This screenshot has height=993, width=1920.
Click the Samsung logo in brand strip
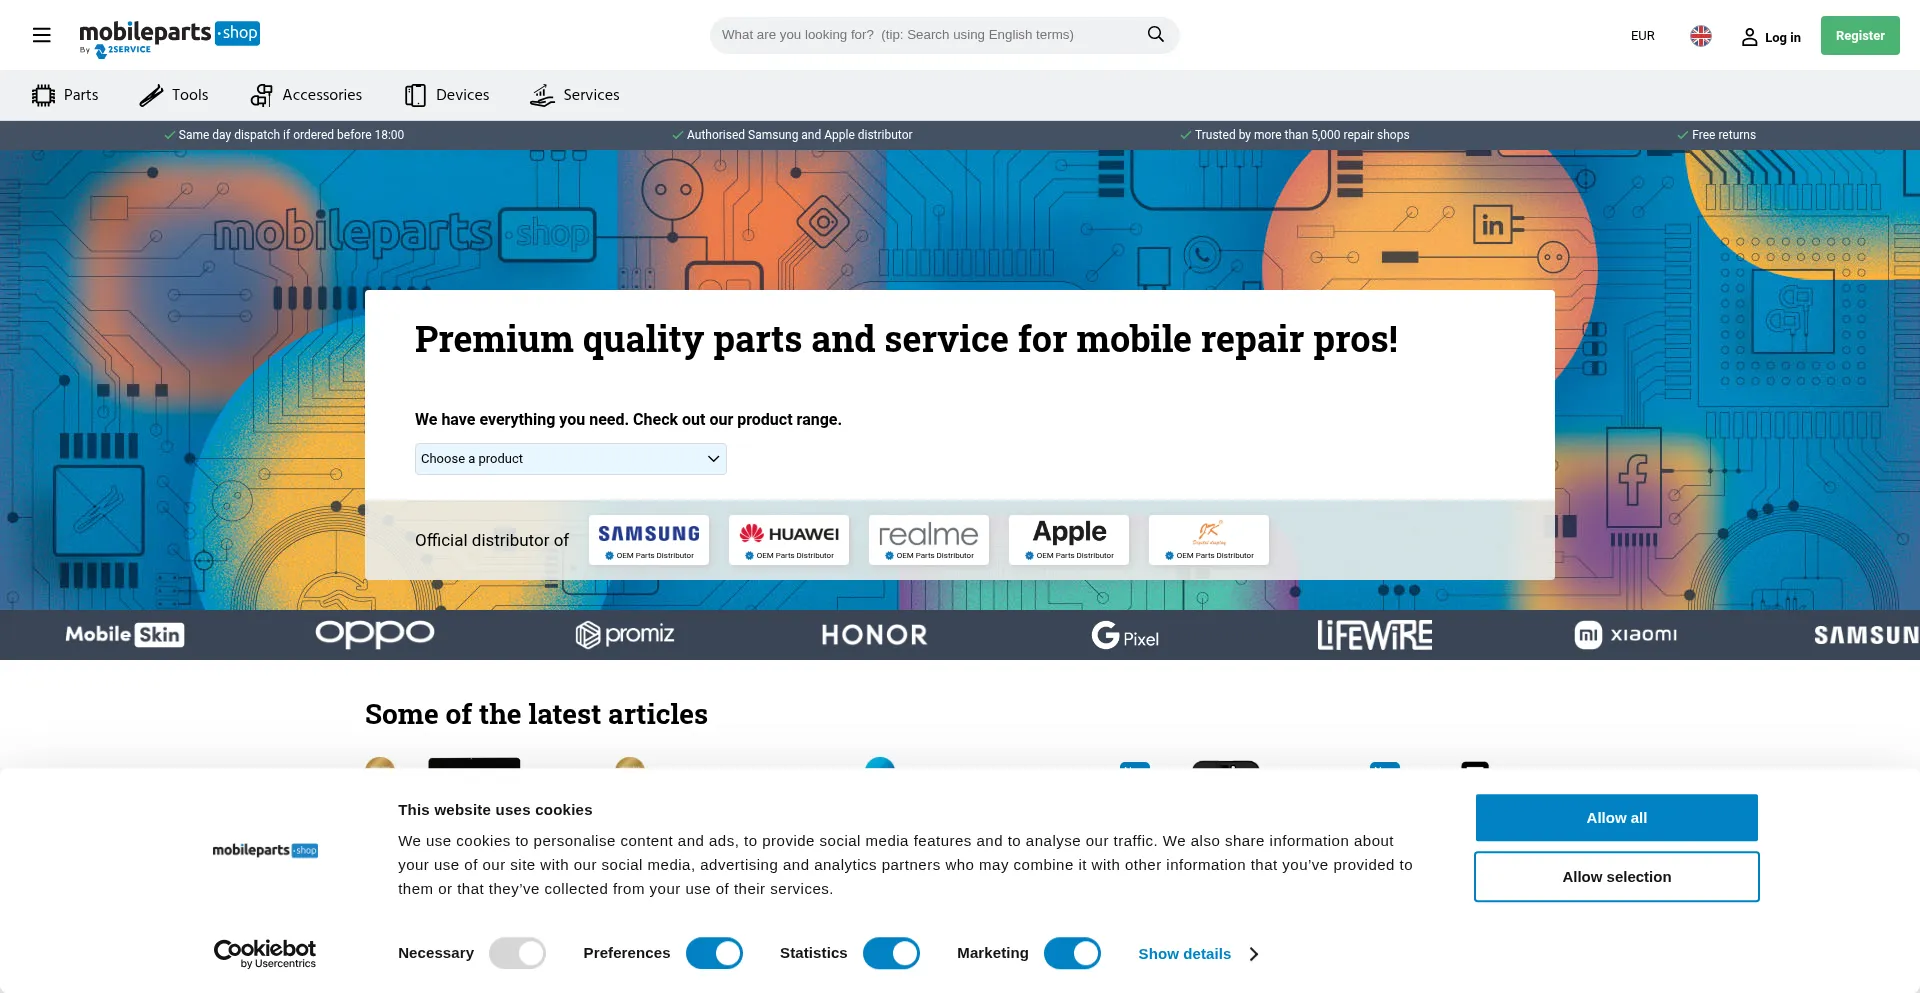(x=1866, y=635)
